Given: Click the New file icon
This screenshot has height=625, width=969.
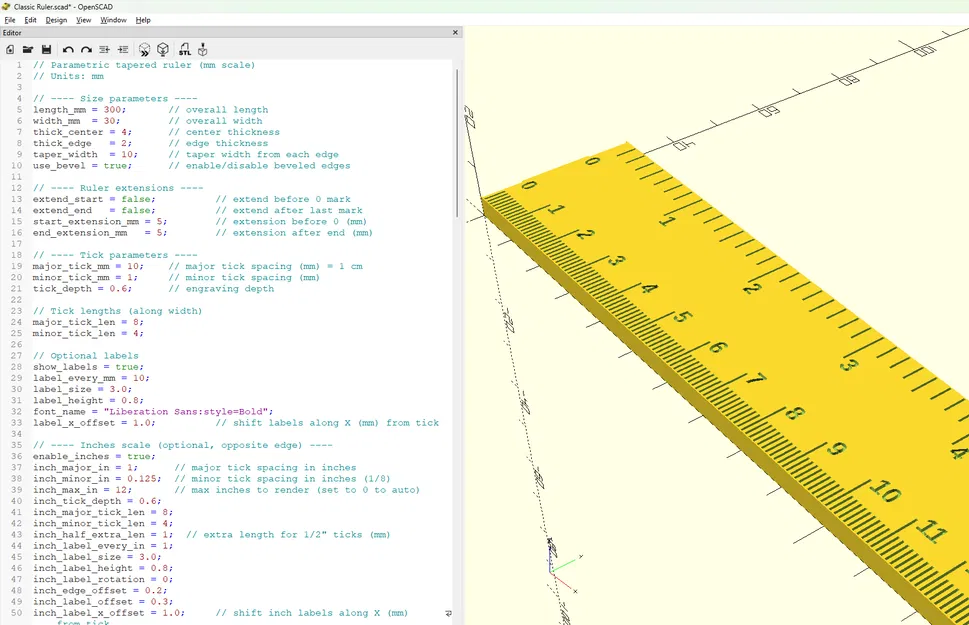Looking at the screenshot, I should tap(10, 49).
